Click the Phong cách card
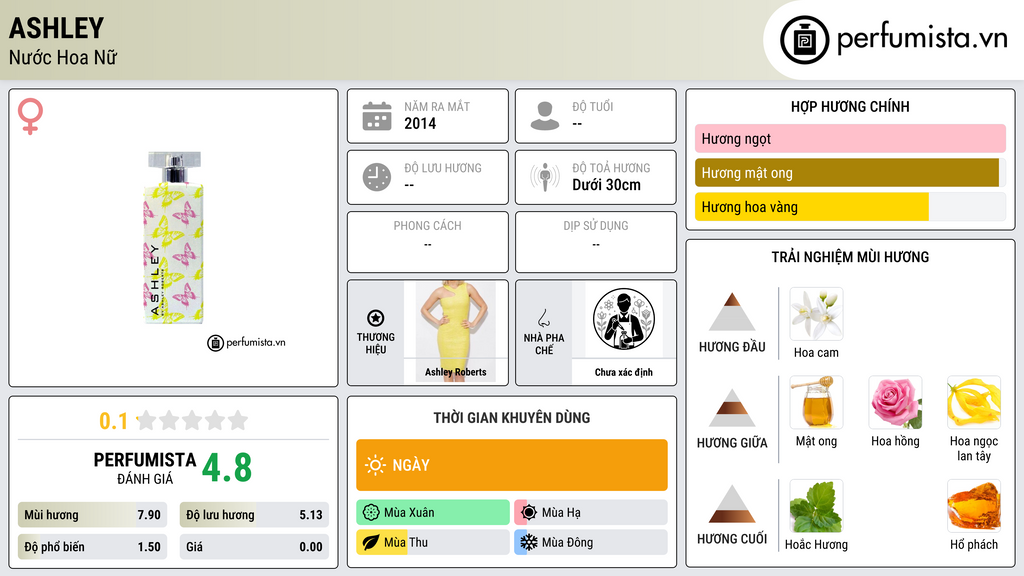This screenshot has width=1024, height=576. coord(428,242)
